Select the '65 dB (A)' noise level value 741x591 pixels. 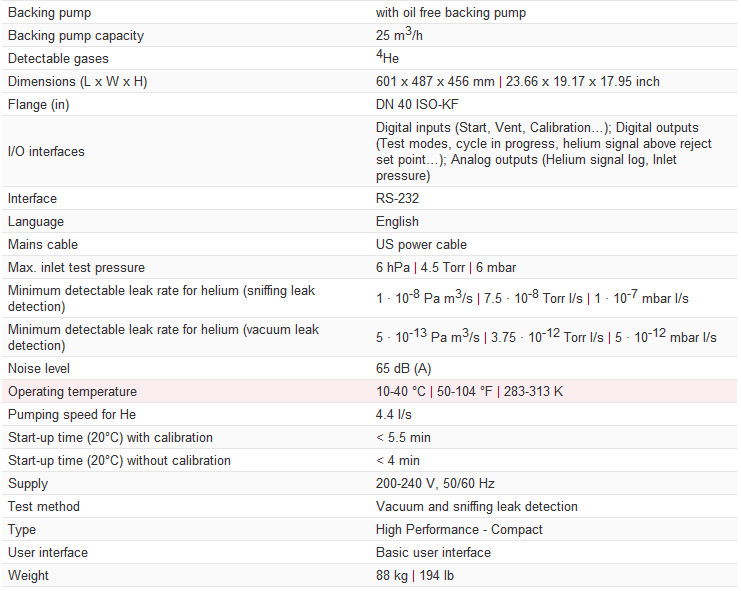tap(404, 368)
